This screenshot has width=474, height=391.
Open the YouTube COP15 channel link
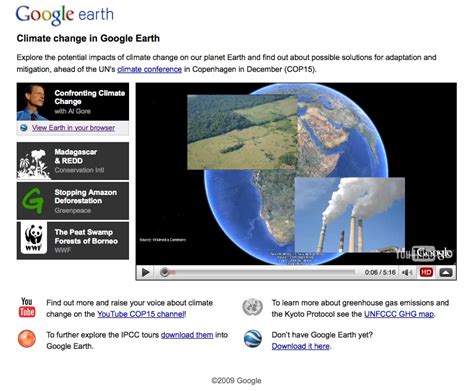click(x=141, y=314)
